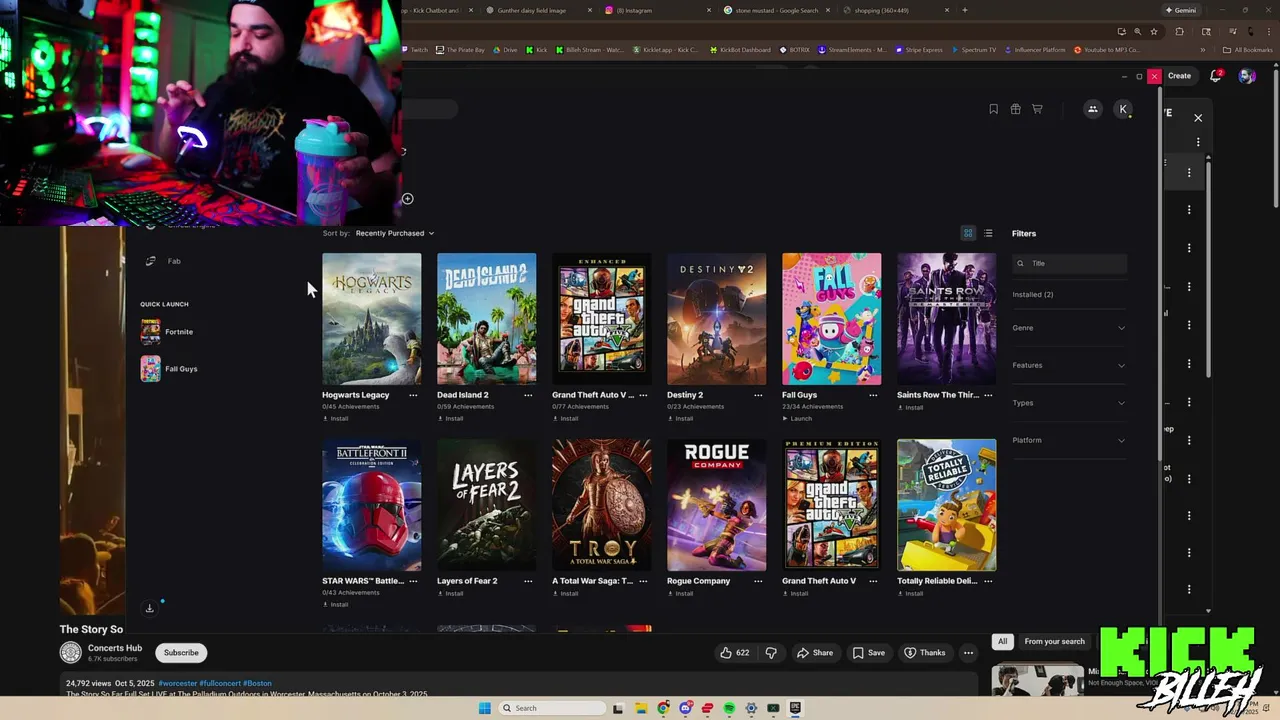Open All Bookmarks folder
Screen dimensions: 1280x720
(1248, 50)
